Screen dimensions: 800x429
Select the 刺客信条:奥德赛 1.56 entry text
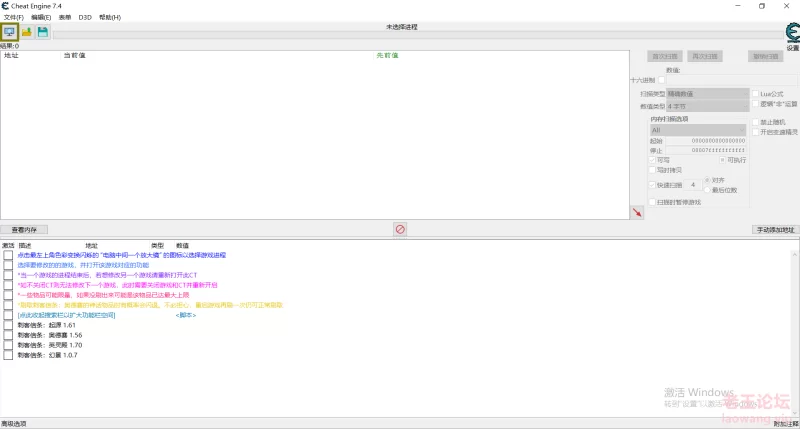[x=49, y=335]
